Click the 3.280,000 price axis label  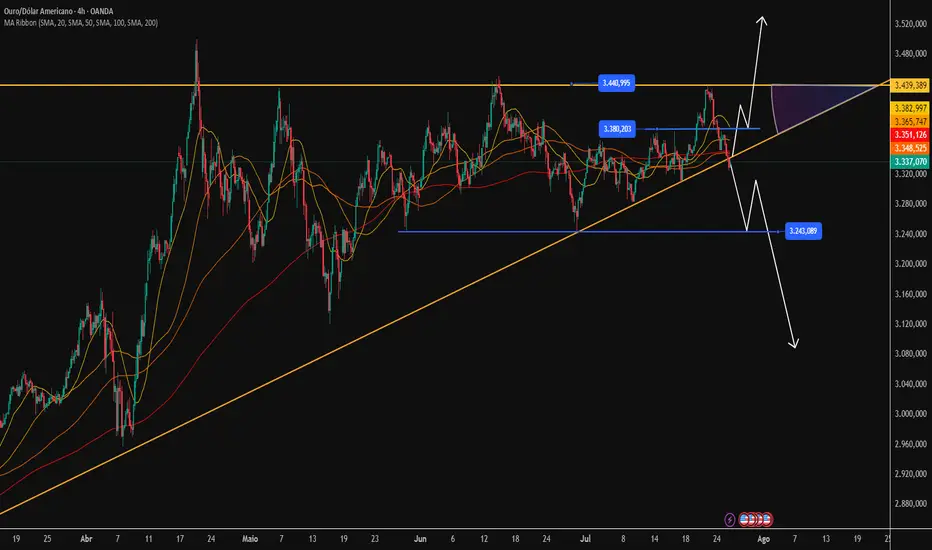click(x=911, y=203)
